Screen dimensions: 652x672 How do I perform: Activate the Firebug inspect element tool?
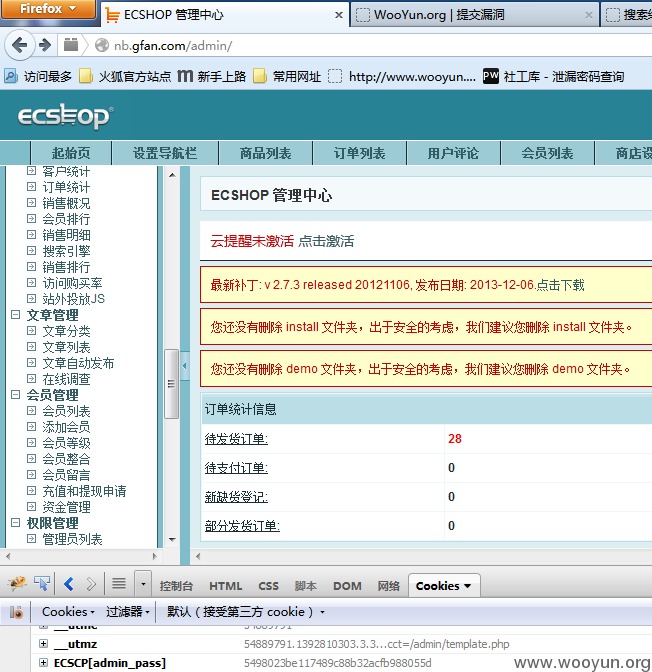(x=42, y=583)
